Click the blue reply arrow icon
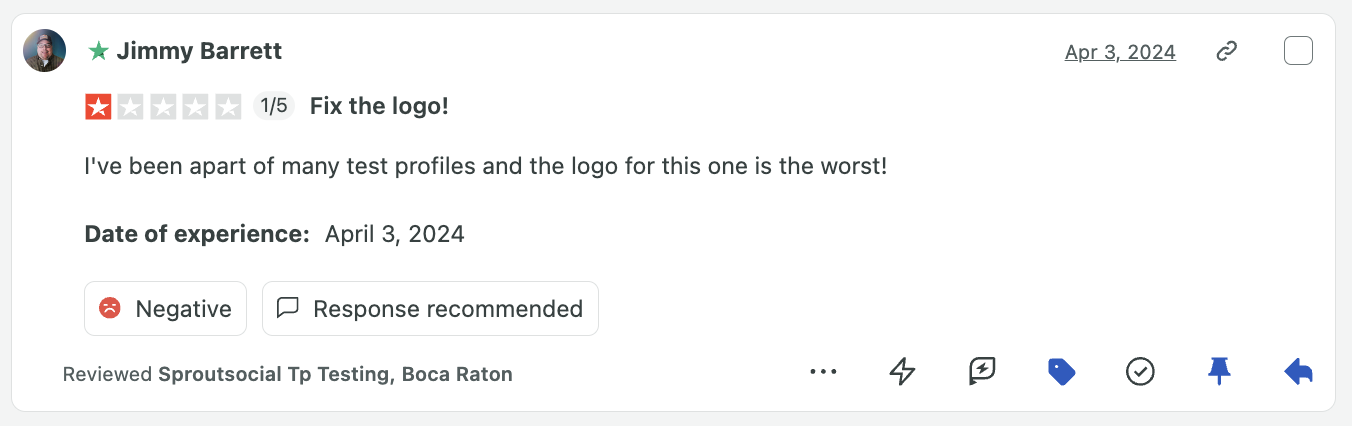Viewport: 1352px width, 426px height. (x=1298, y=372)
